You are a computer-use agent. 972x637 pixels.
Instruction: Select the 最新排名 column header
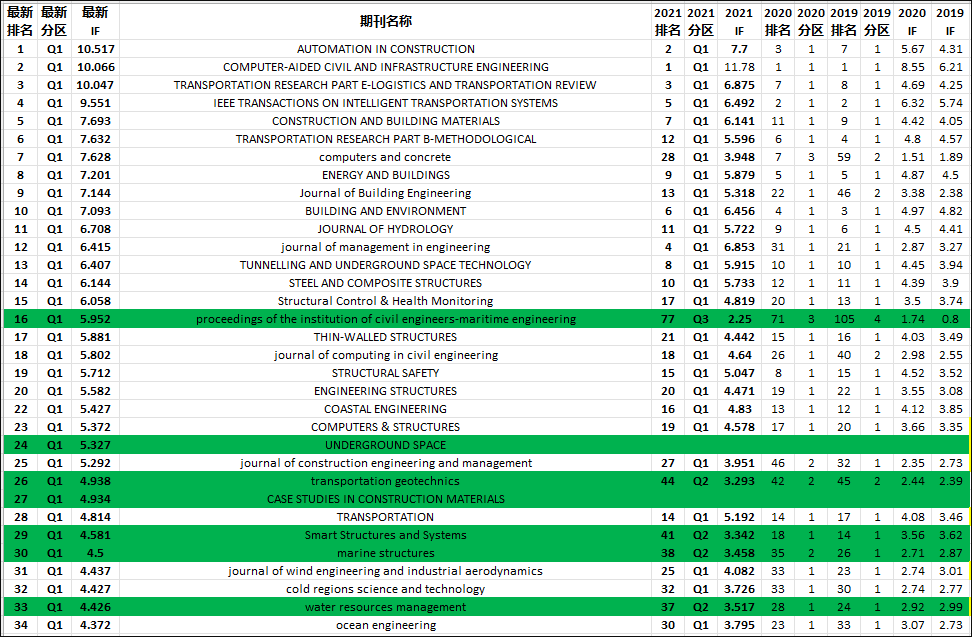click(x=20, y=21)
